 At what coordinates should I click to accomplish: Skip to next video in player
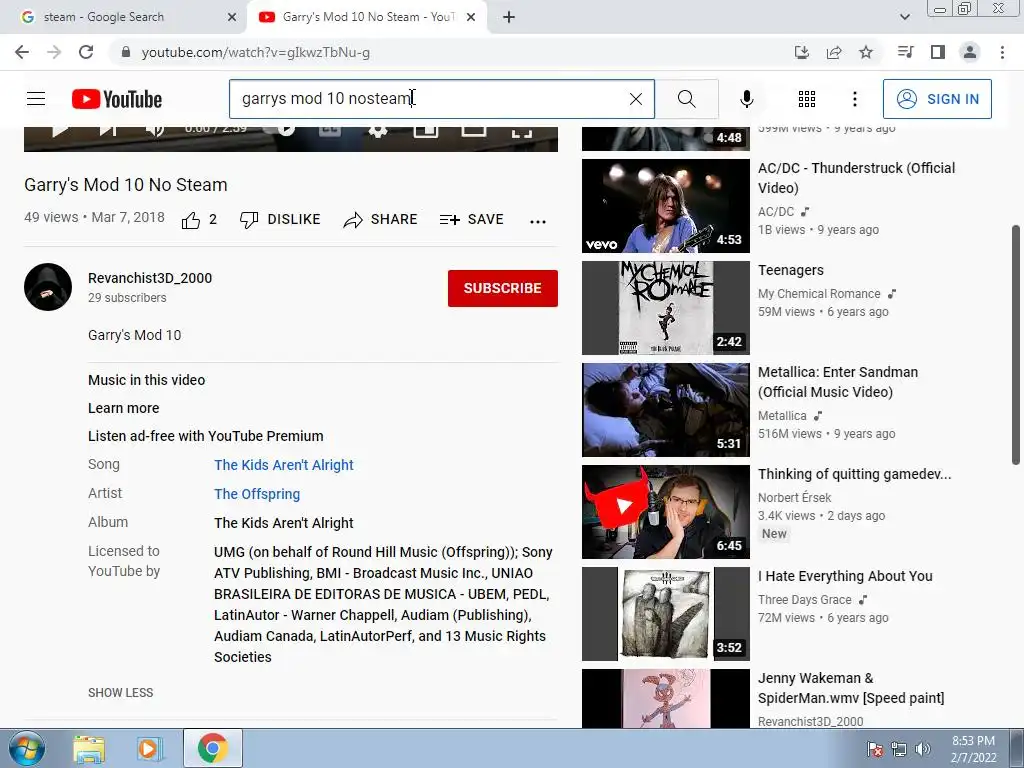(108, 130)
